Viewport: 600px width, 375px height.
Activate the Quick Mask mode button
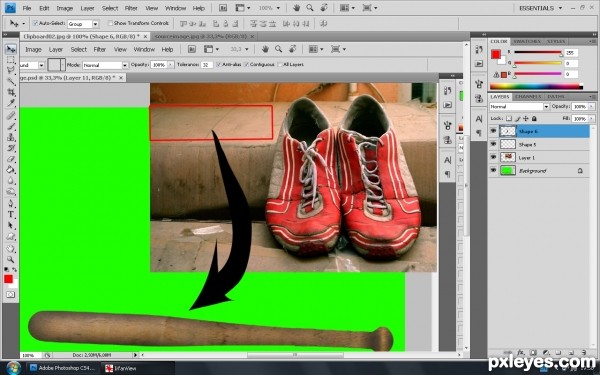click(x=11, y=295)
